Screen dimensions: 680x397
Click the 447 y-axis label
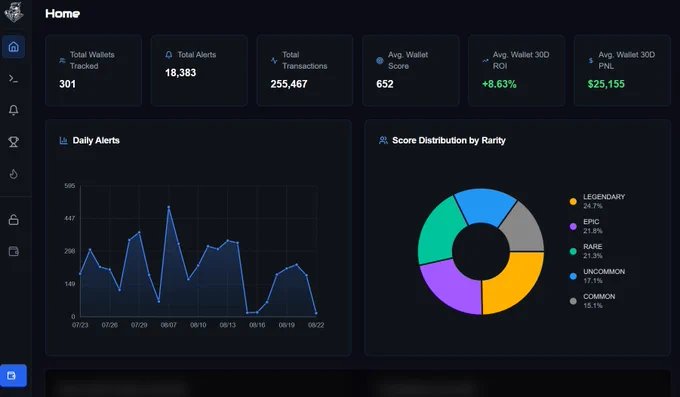(x=70, y=218)
